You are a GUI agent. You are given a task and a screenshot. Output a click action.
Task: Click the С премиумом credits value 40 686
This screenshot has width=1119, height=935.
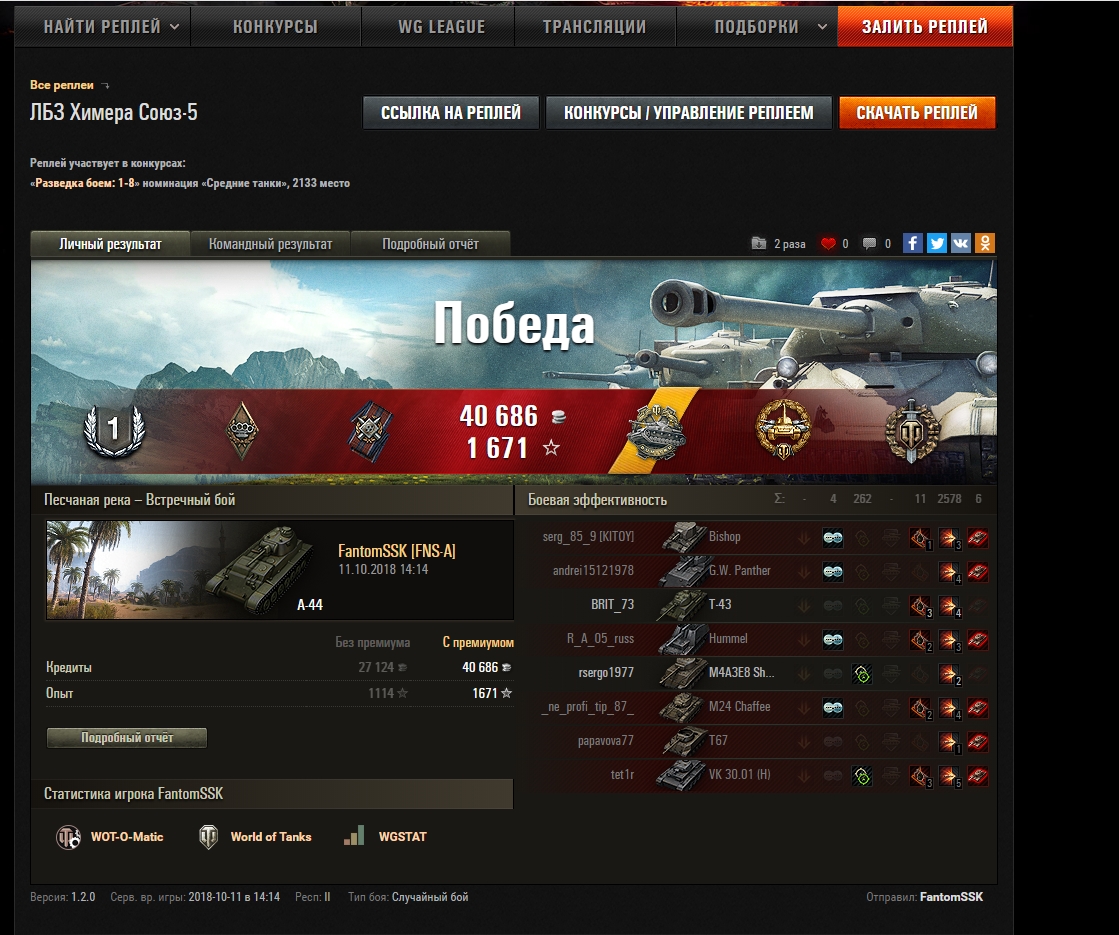click(487, 667)
